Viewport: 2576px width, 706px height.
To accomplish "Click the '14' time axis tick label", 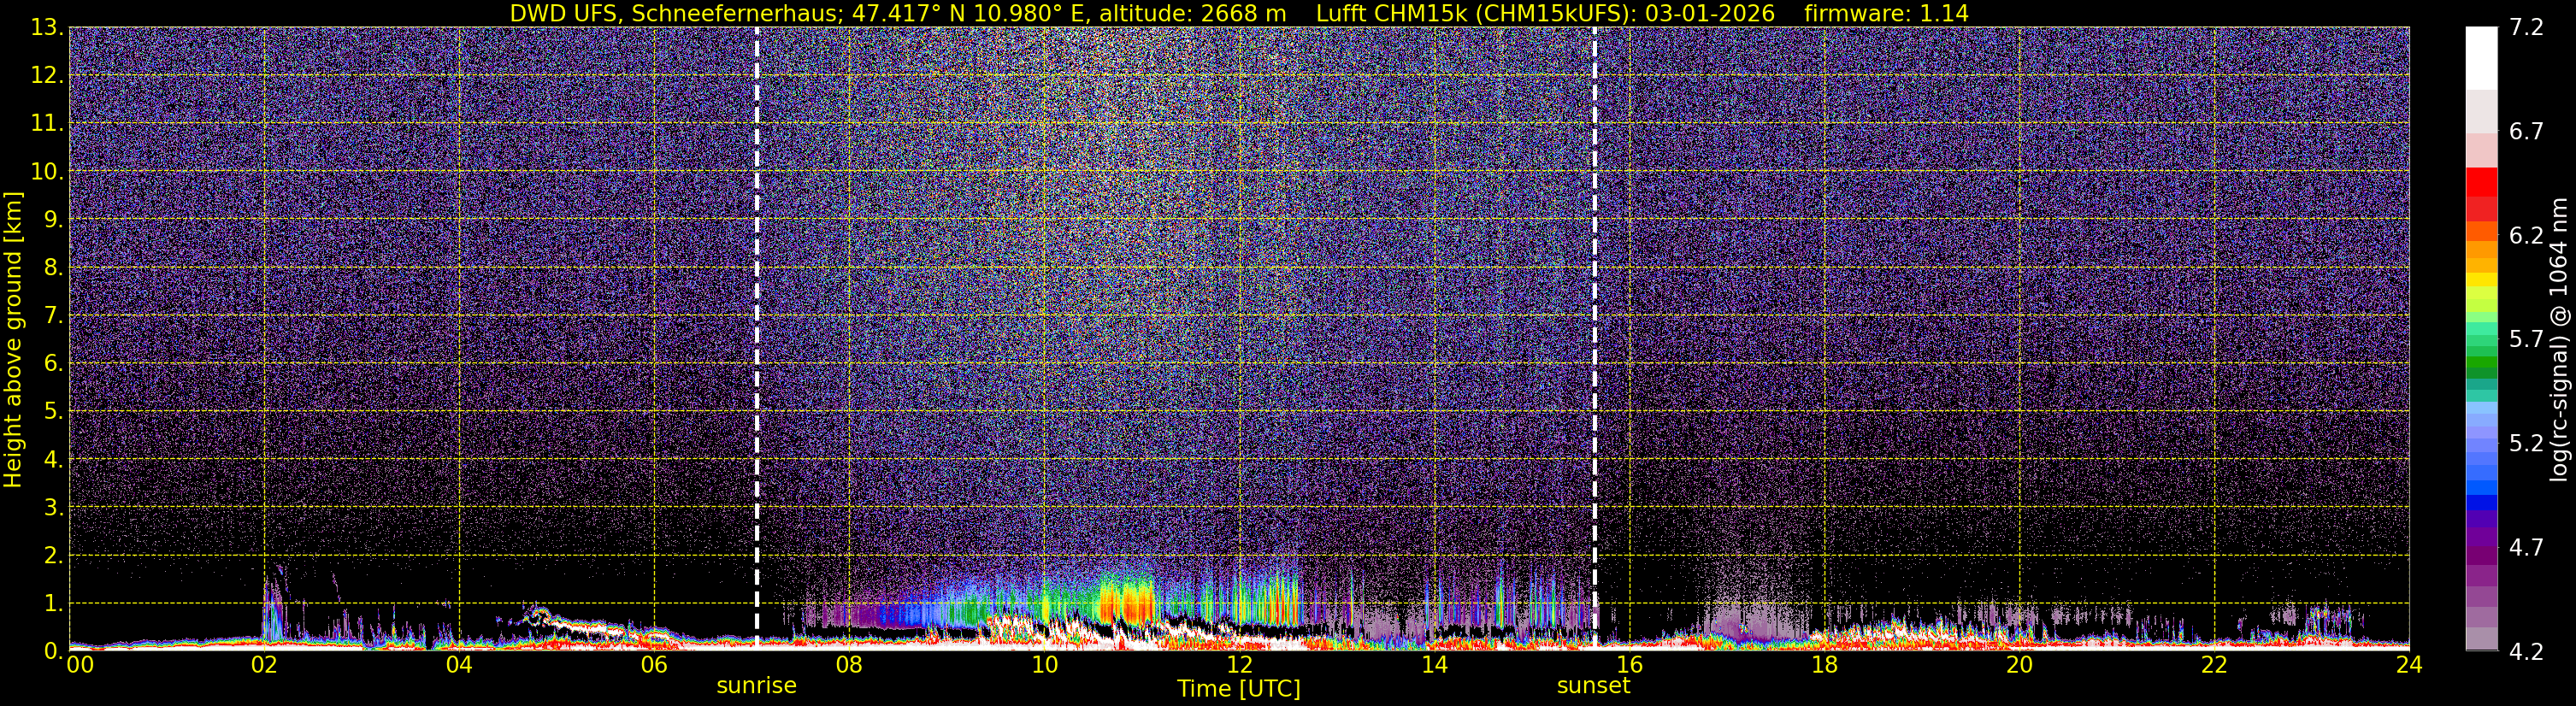I will point(1434,664).
